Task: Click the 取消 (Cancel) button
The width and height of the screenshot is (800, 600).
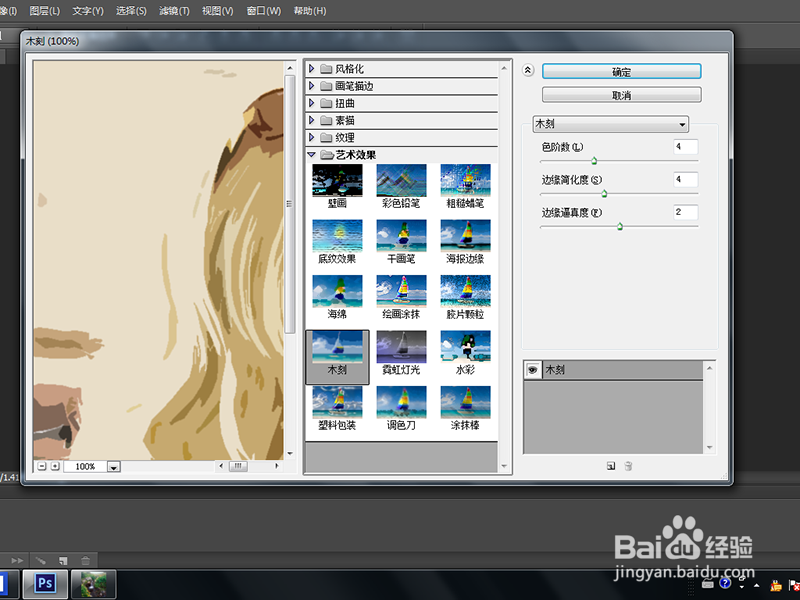Action: click(x=621, y=95)
